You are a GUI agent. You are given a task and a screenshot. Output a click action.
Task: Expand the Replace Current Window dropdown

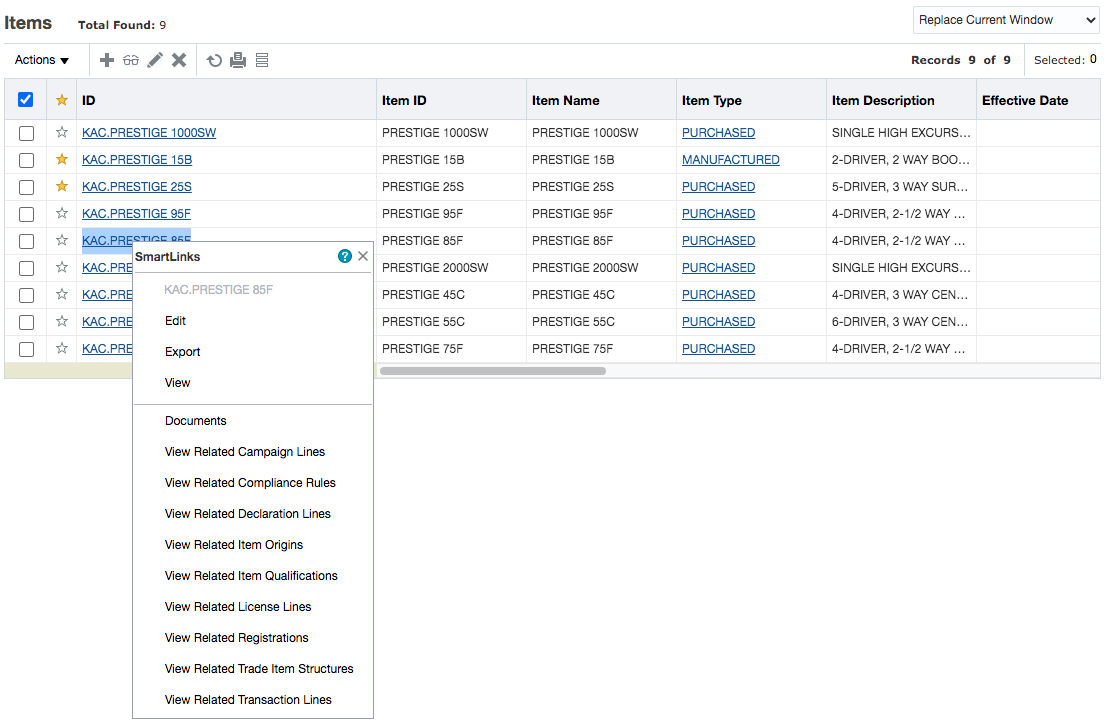coord(1005,20)
